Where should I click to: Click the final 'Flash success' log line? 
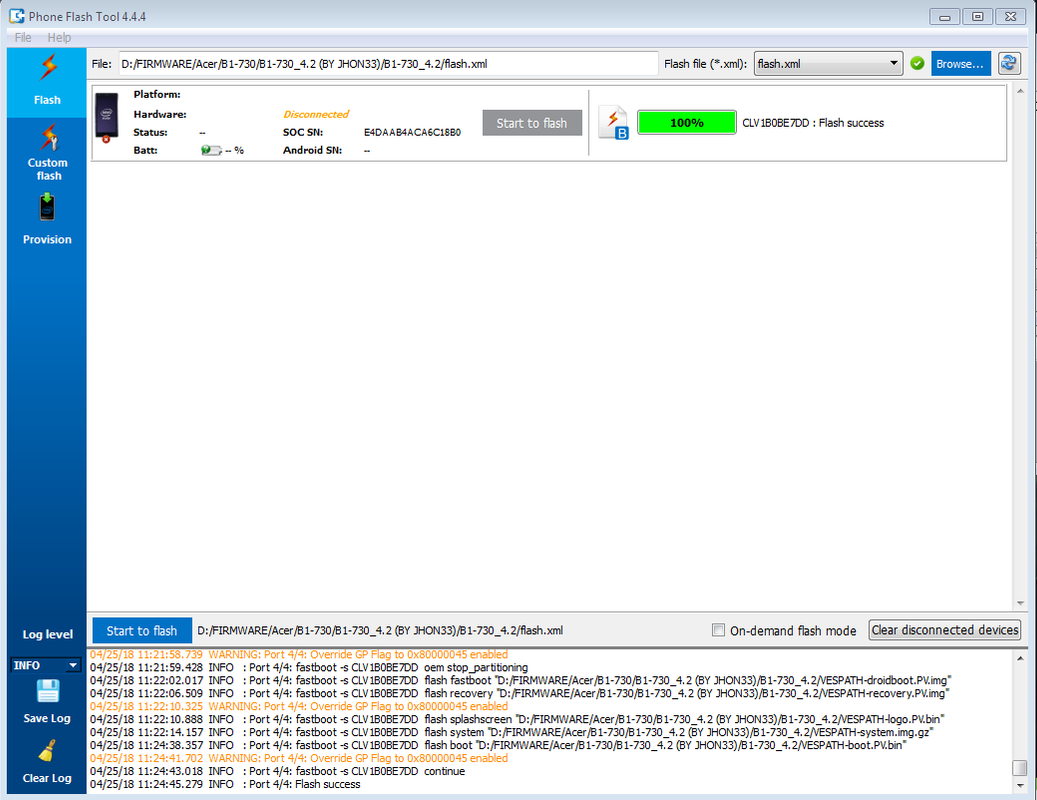pyautogui.click(x=226, y=784)
